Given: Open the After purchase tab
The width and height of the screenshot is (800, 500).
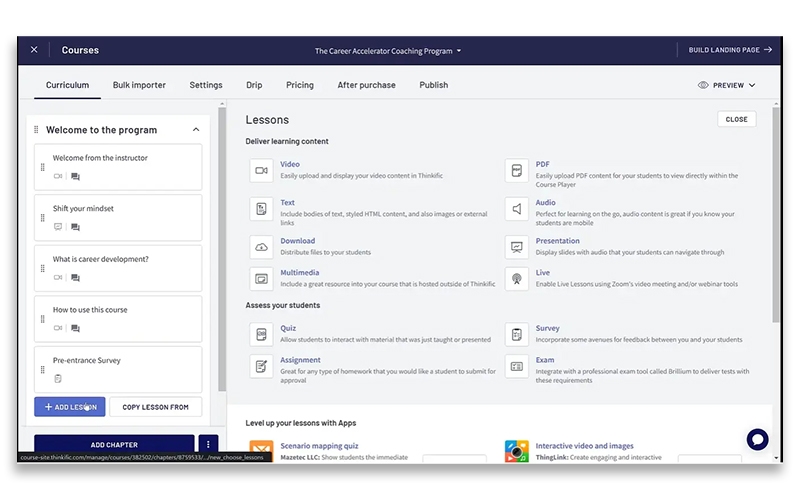Looking at the screenshot, I should click(x=366, y=85).
